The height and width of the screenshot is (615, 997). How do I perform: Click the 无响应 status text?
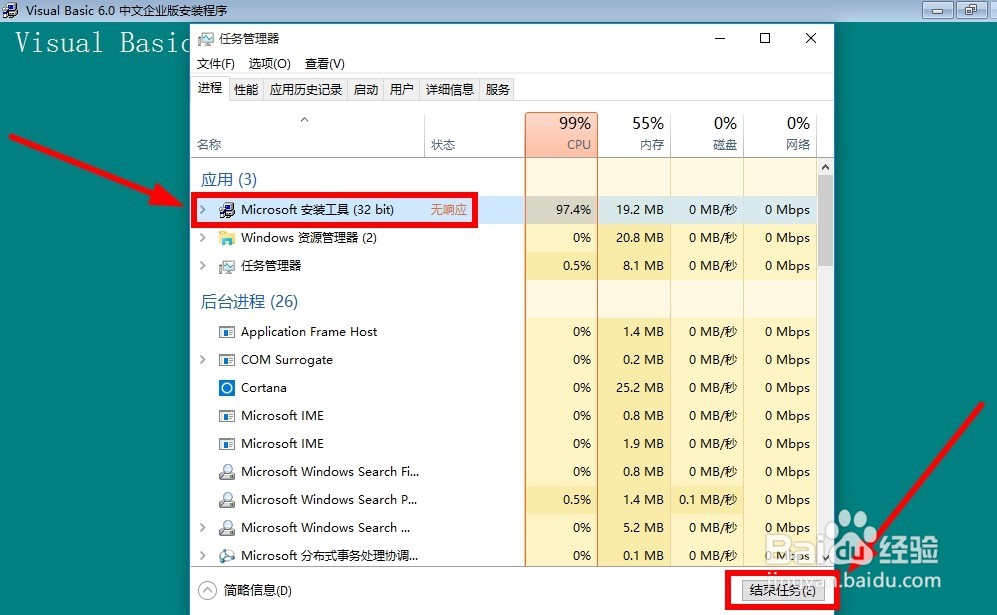[x=448, y=210]
